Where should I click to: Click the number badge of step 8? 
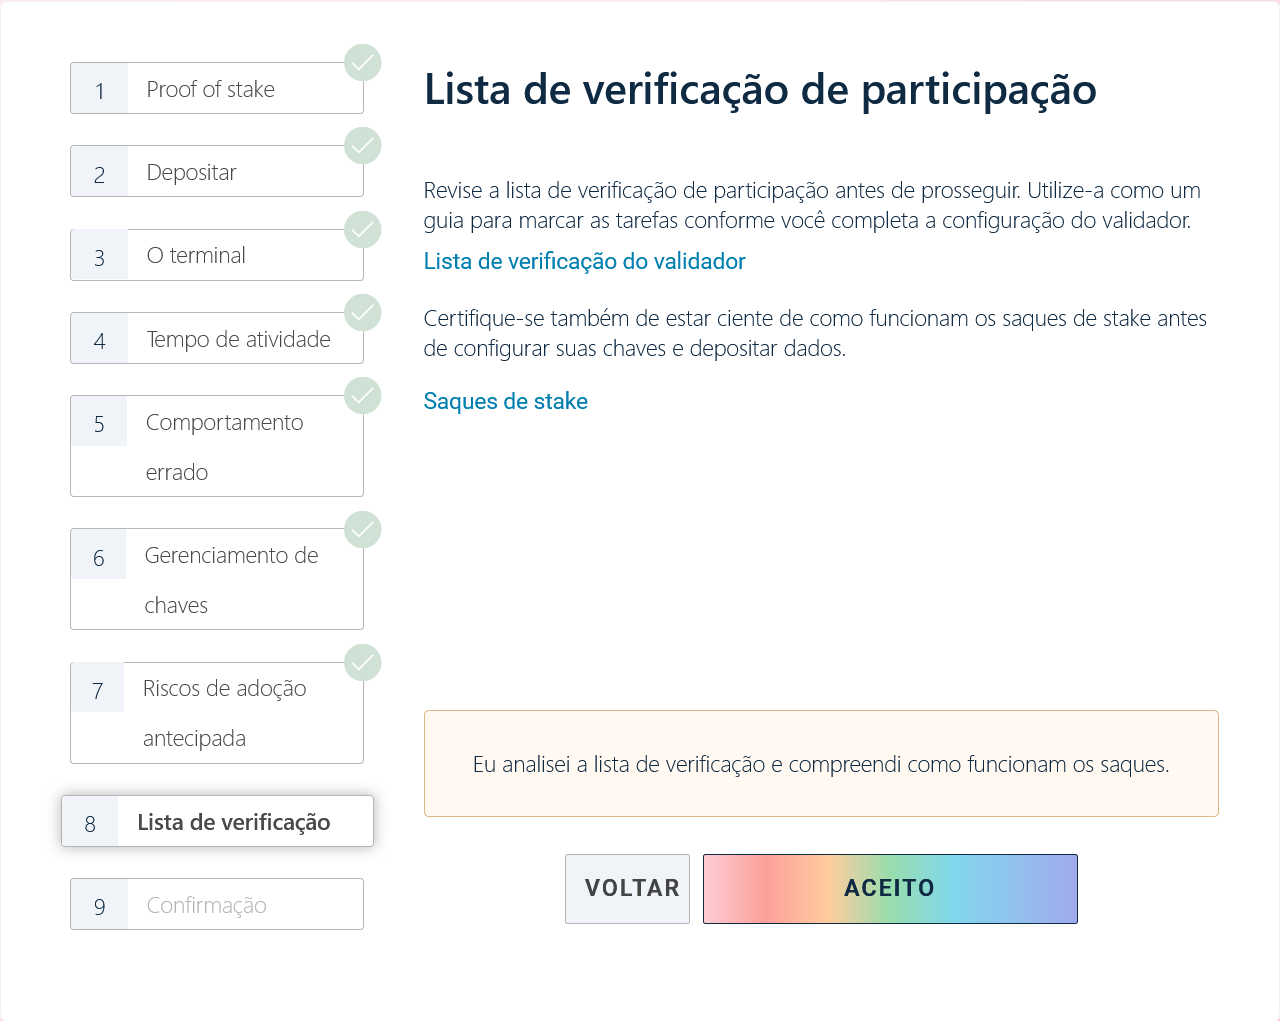(x=91, y=822)
